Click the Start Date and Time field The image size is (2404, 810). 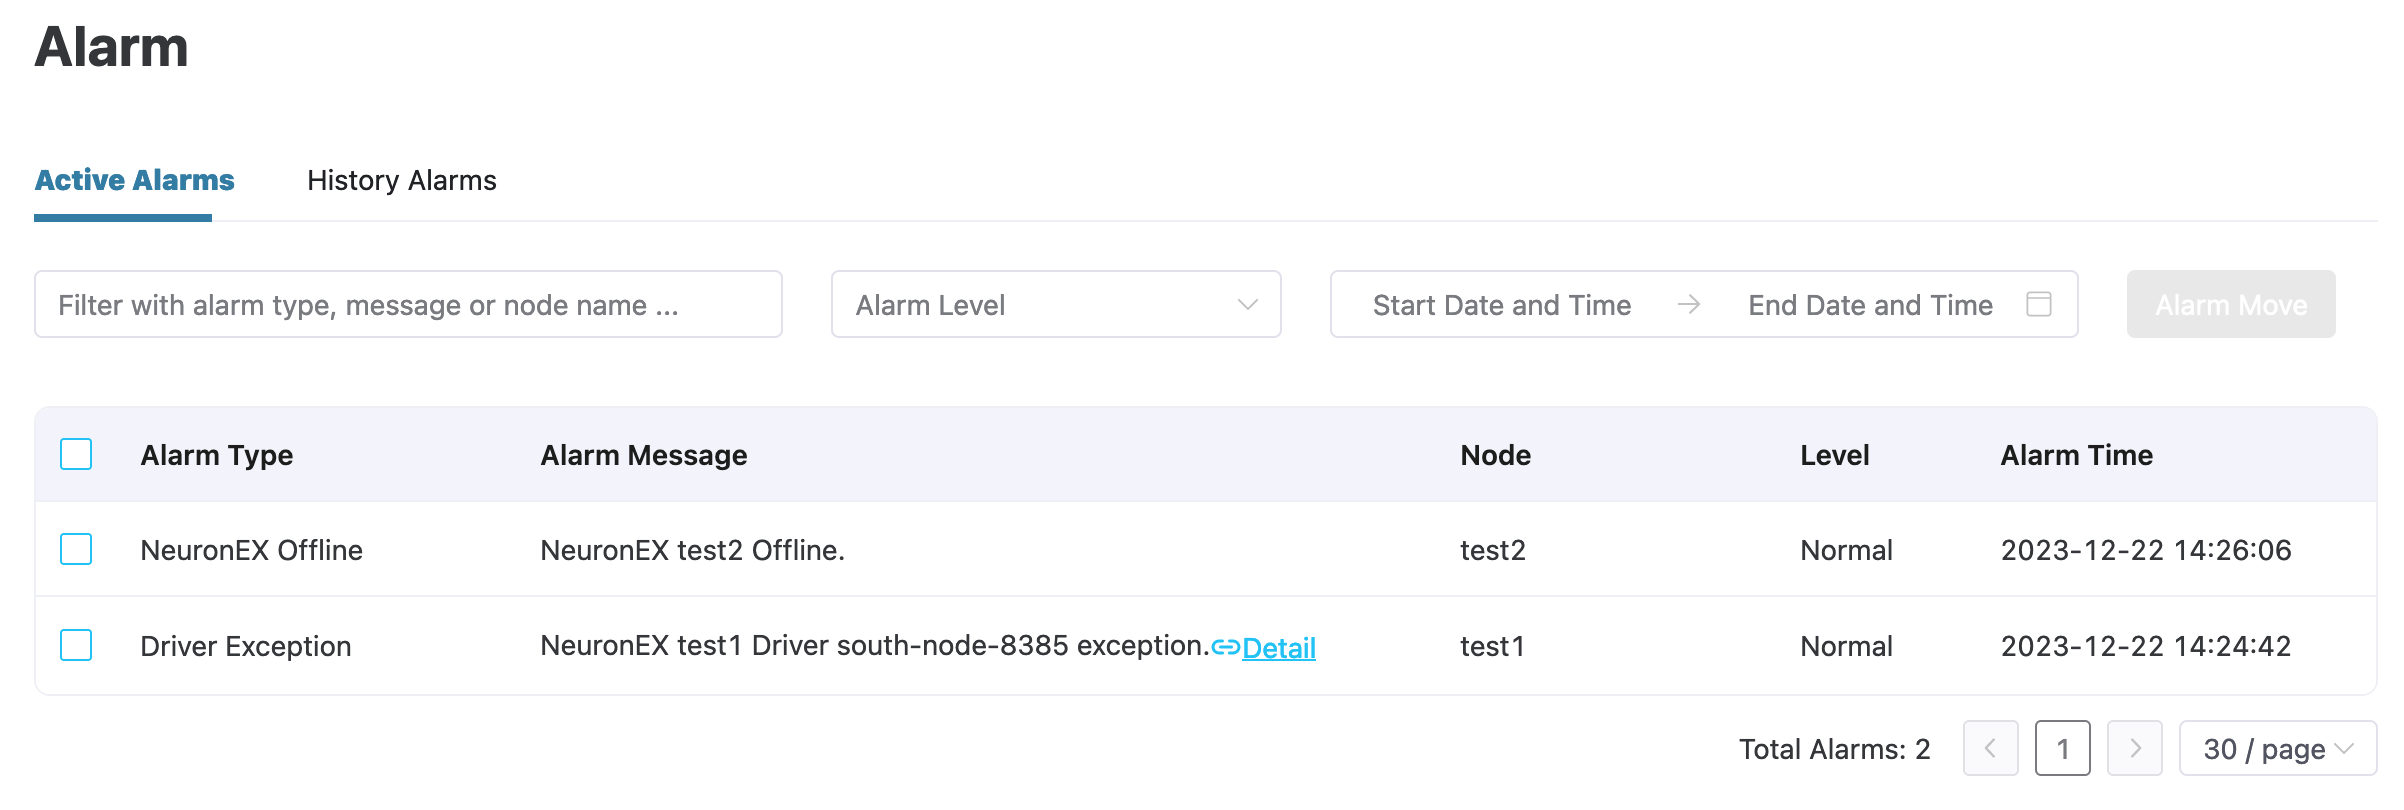coord(1501,304)
